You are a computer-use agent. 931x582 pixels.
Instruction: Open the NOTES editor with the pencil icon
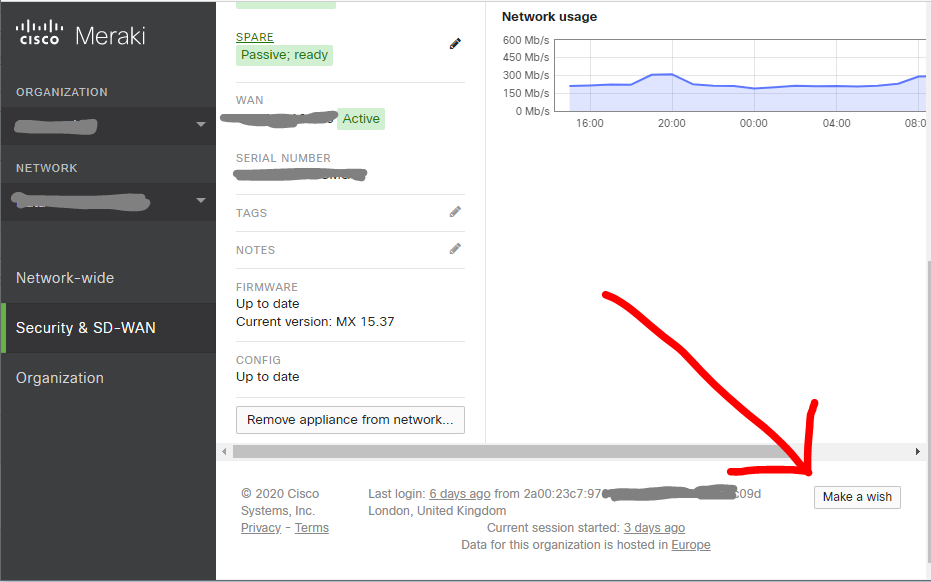[x=455, y=248]
